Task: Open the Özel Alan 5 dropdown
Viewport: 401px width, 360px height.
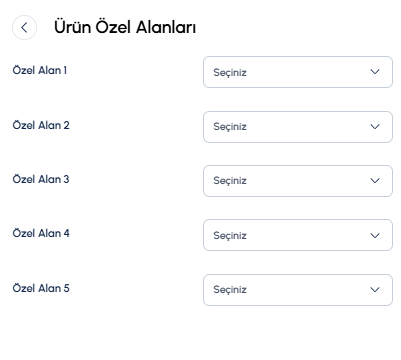Action: 298,290
